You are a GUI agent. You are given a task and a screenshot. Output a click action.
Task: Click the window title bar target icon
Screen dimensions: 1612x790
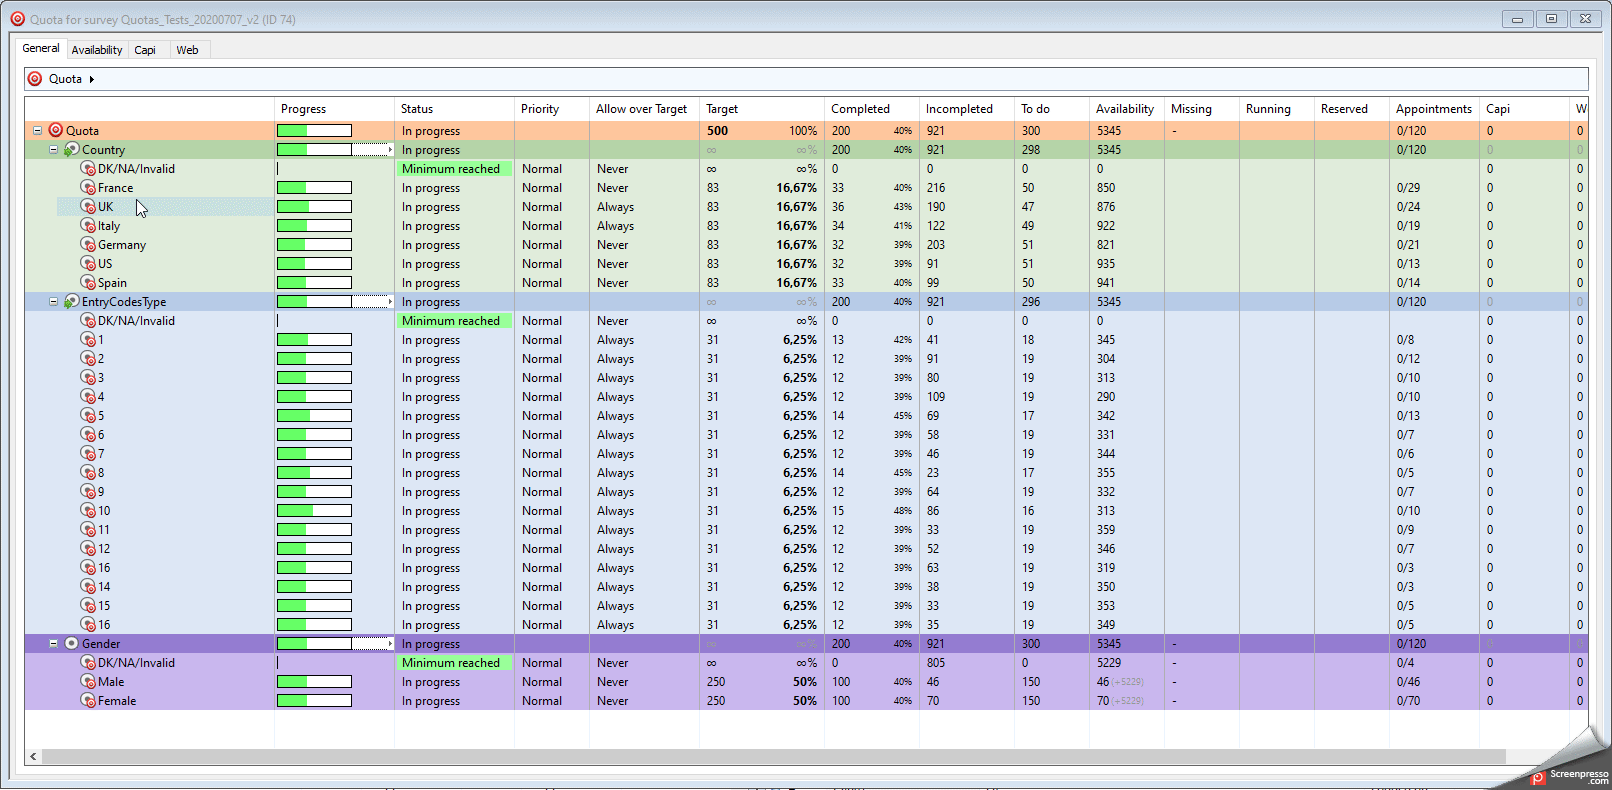(17, 18)
